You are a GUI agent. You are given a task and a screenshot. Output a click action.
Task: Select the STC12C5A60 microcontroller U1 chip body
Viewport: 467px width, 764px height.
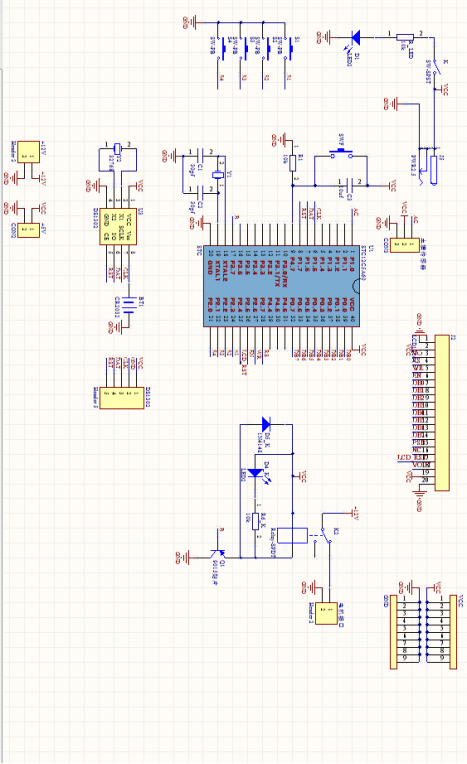pyautogui.click(x=281, y=286)
